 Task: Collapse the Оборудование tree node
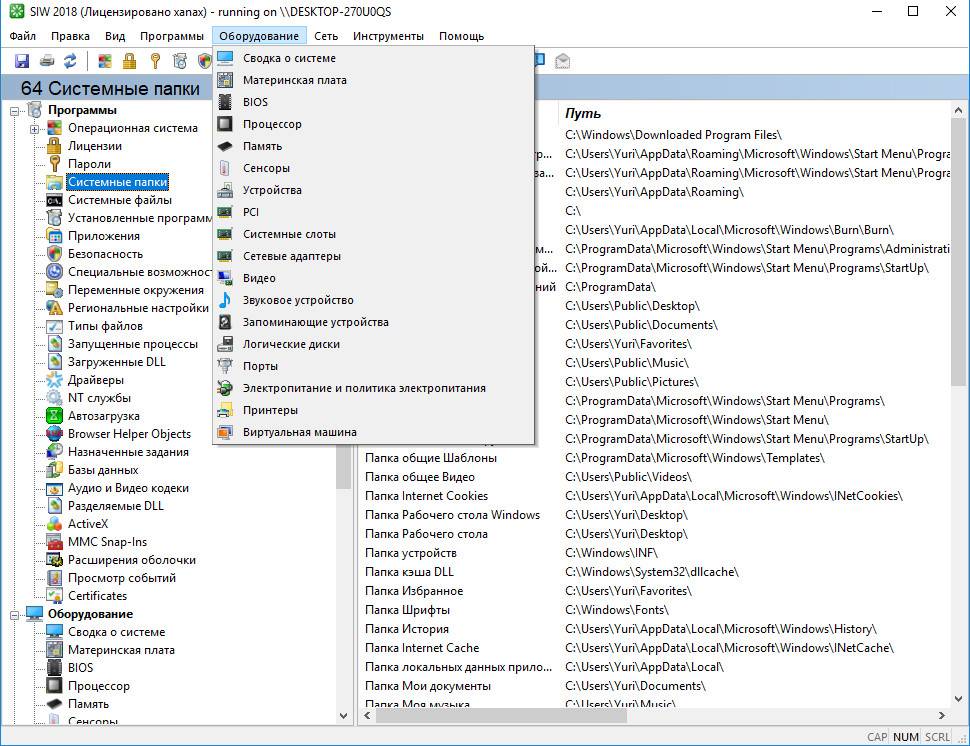15,614
